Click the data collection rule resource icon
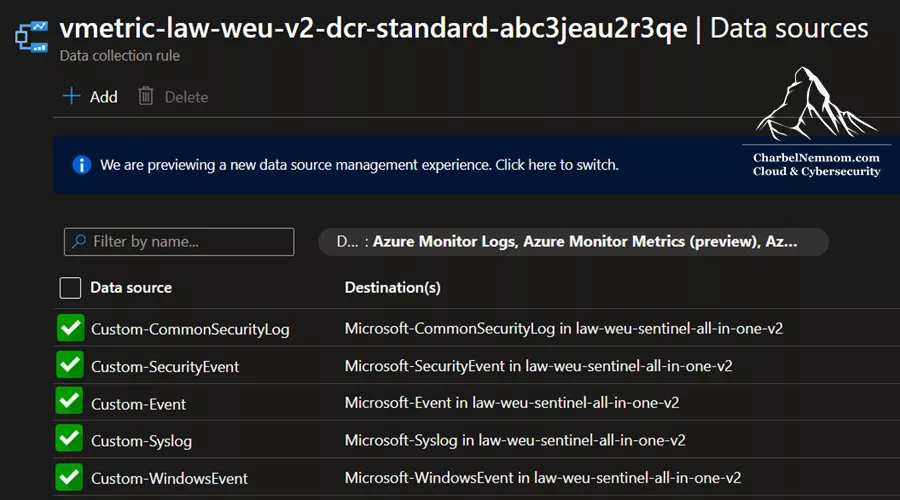The width and height of the screenshot is (900, 500). (32, 37)
